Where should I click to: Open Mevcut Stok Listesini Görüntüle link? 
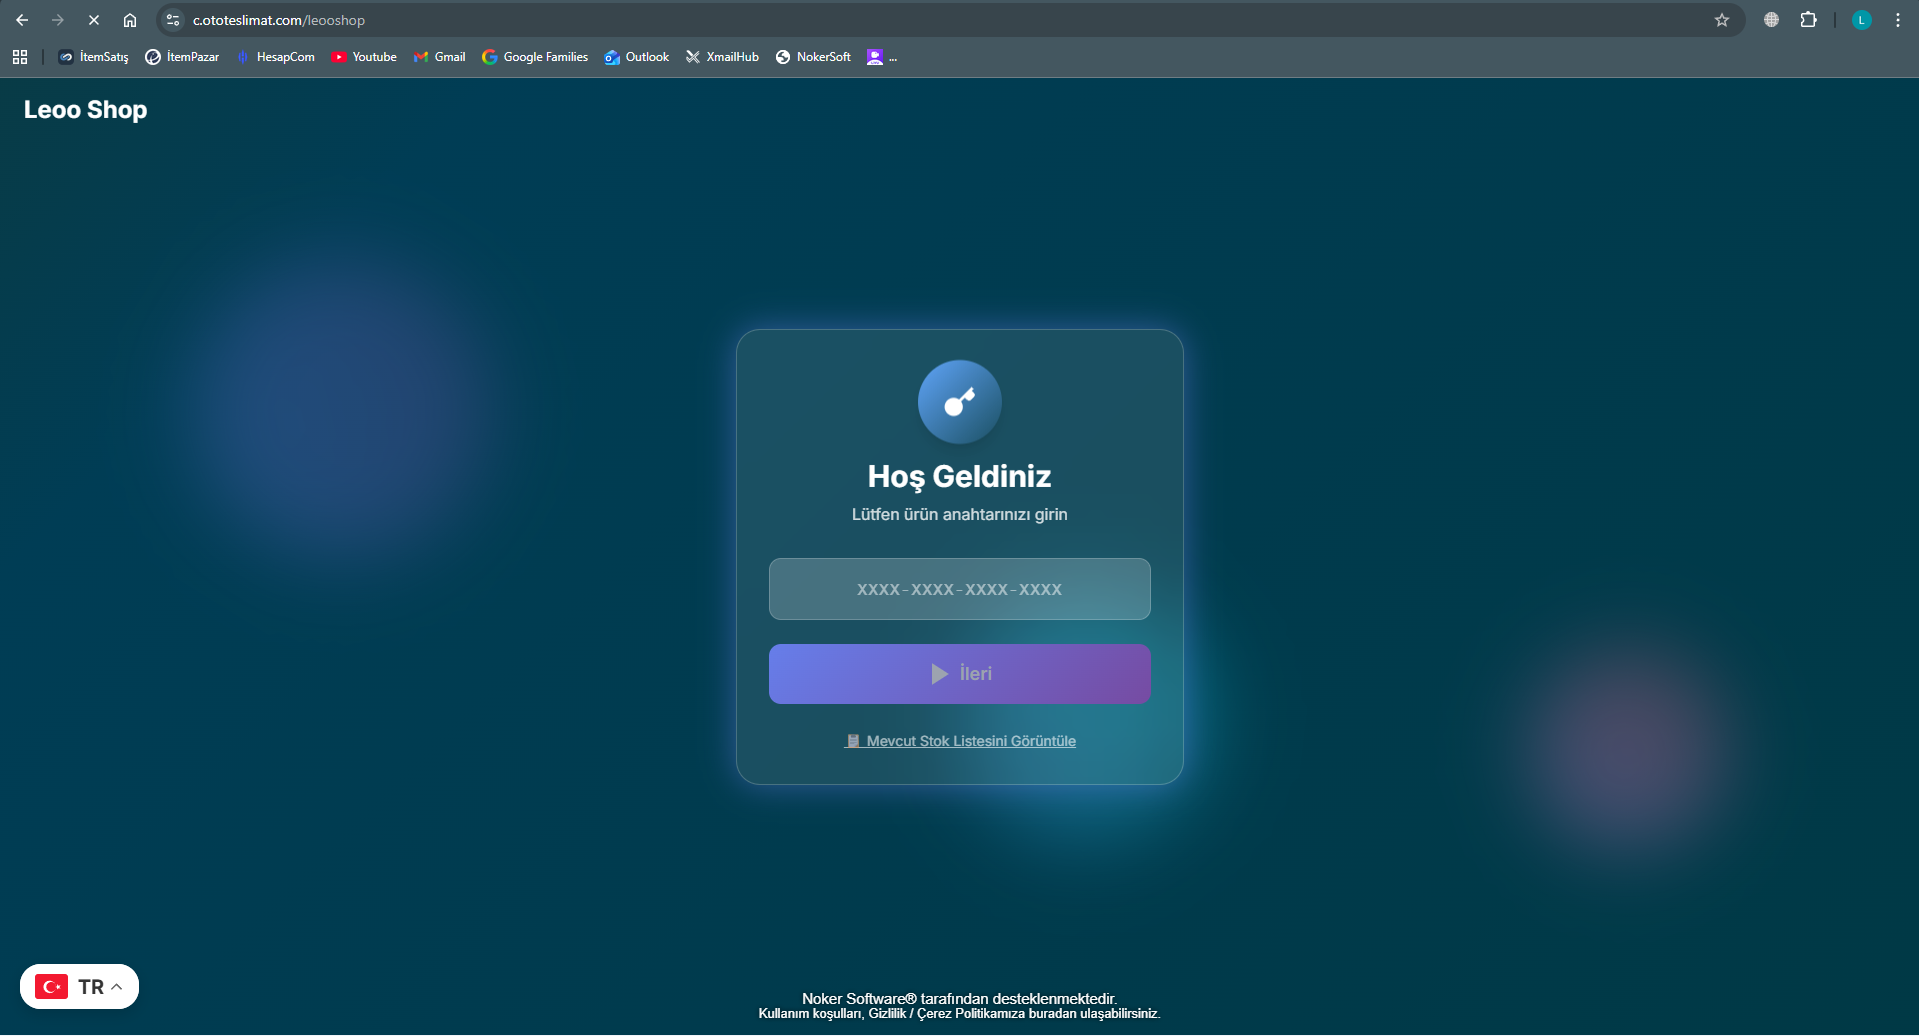[960, 741]
